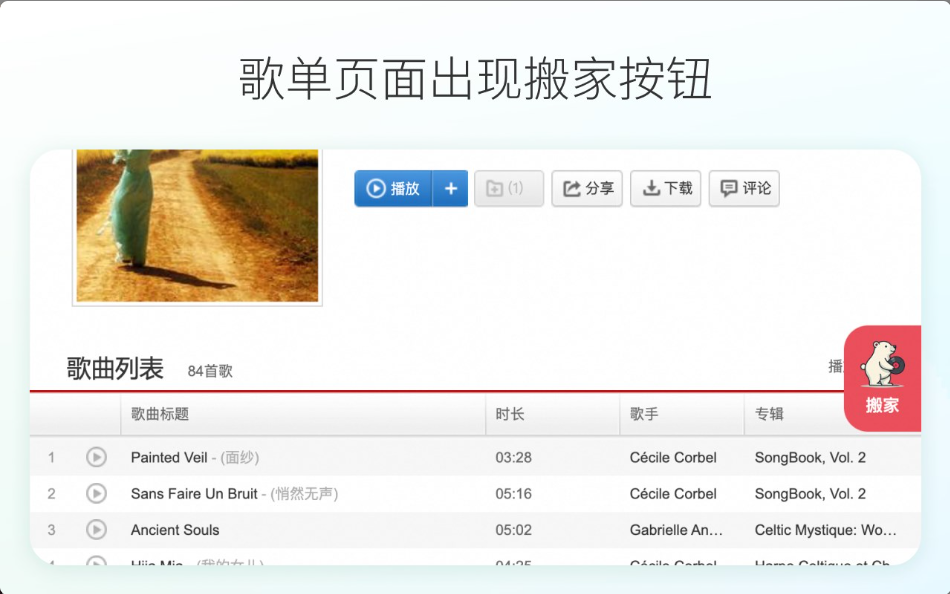Open the SongBook, Vol. 2 album link
This screenshot has width=950, height=594.
812,457
